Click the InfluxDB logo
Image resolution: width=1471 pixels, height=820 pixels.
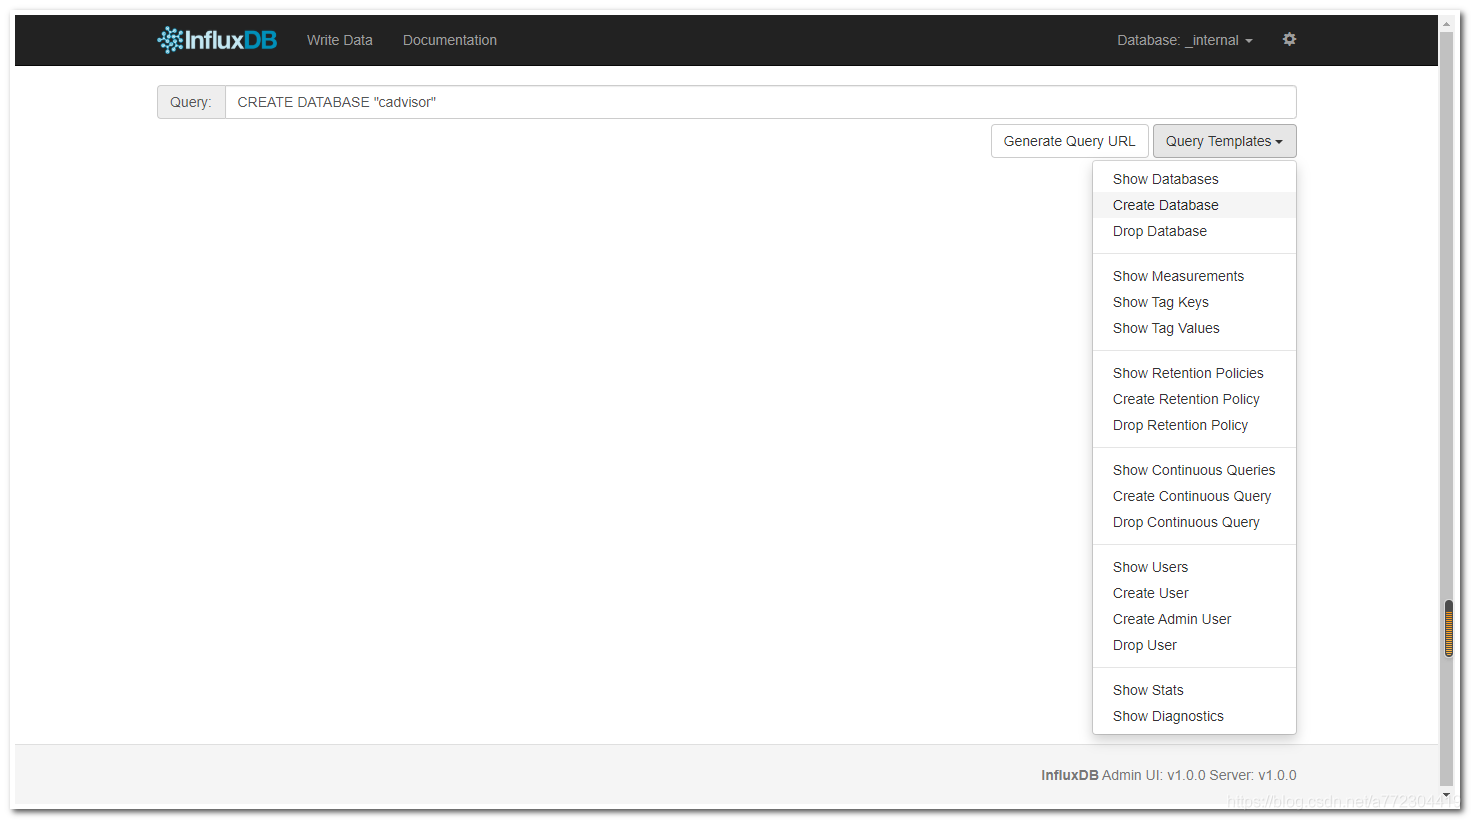[217, 40]
